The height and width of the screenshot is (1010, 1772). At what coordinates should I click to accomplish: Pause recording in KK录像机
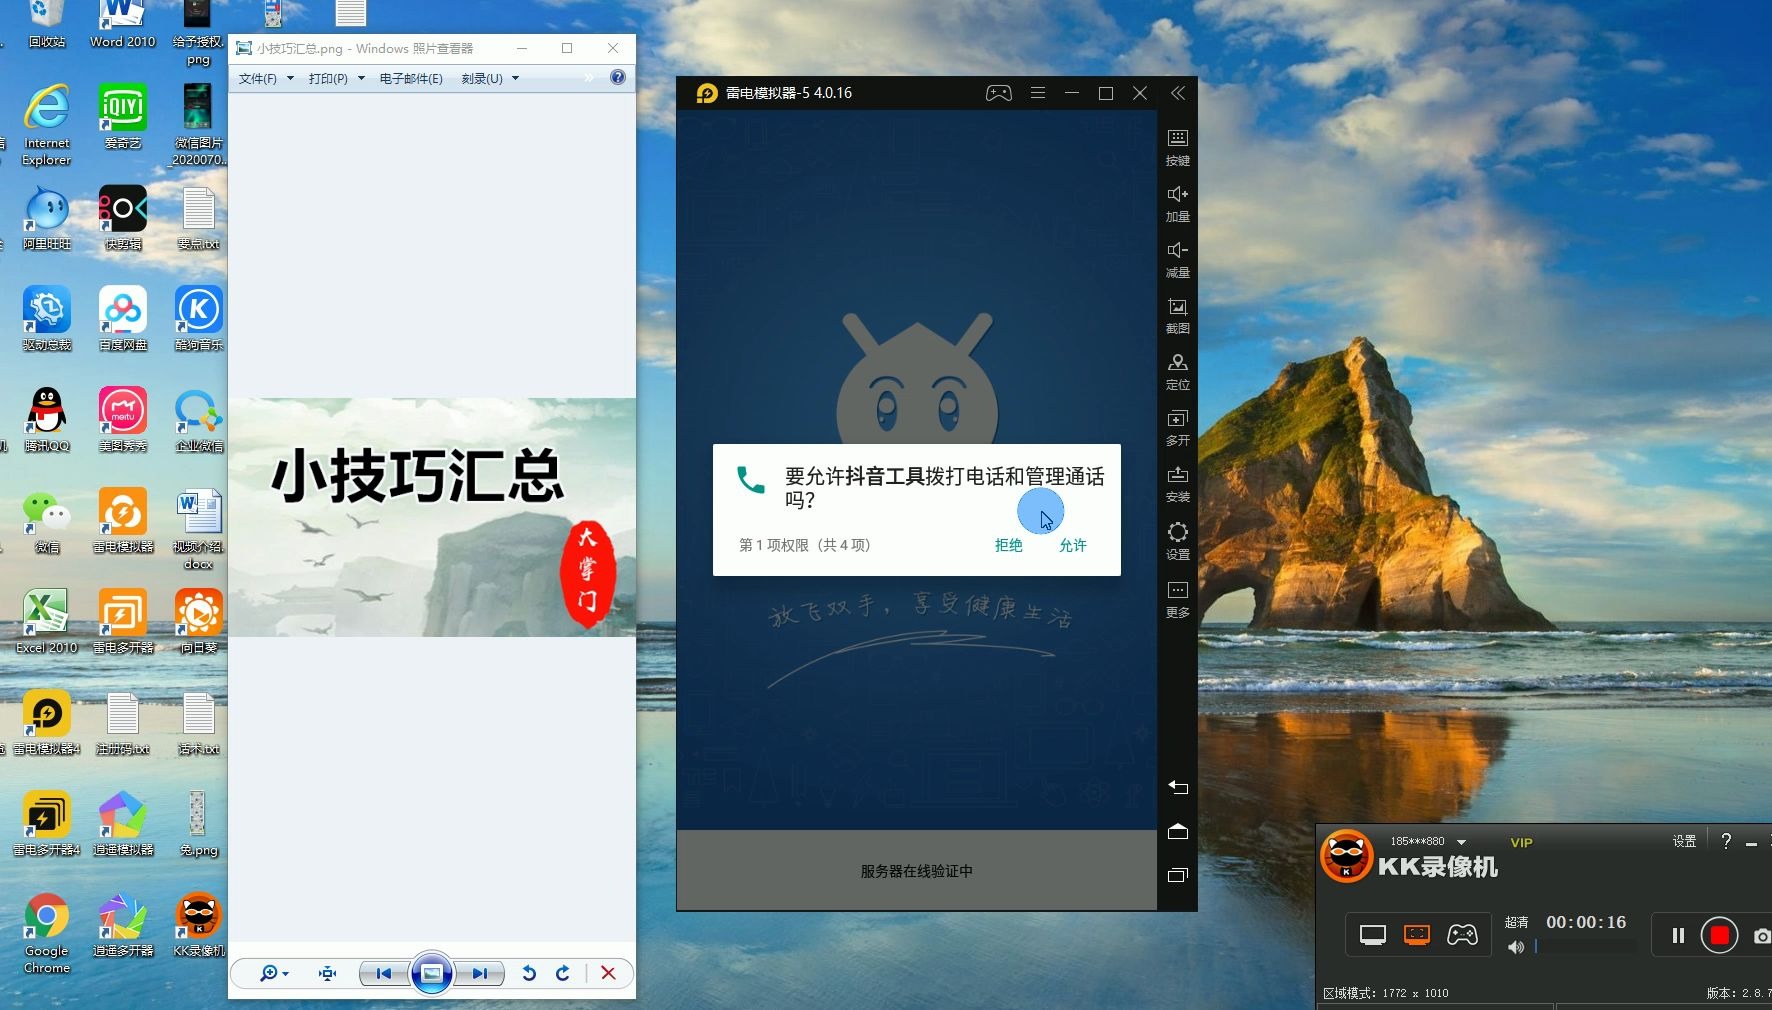point(1678,935)
